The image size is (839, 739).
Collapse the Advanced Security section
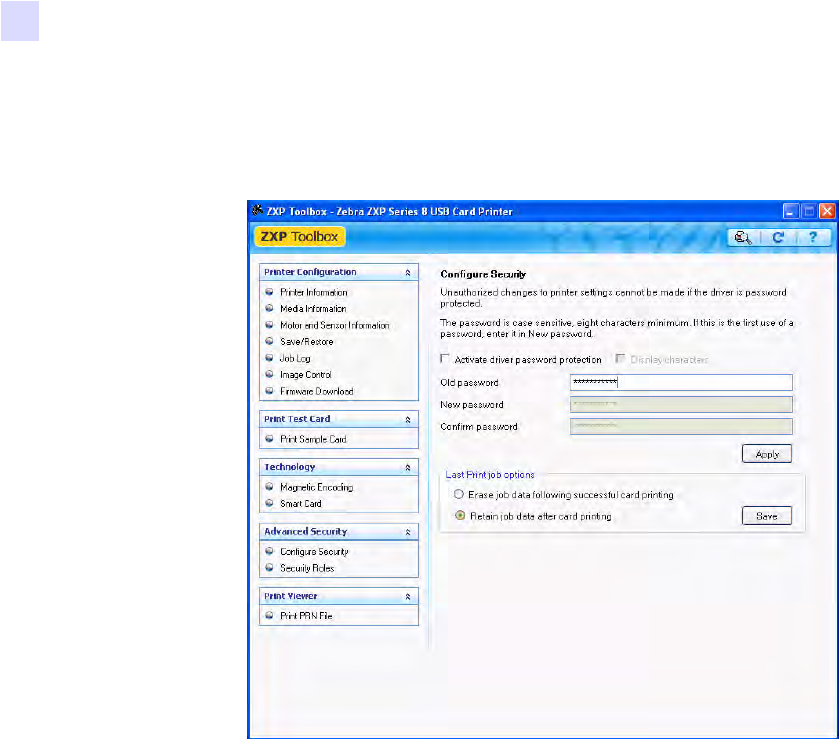point(408,532)
